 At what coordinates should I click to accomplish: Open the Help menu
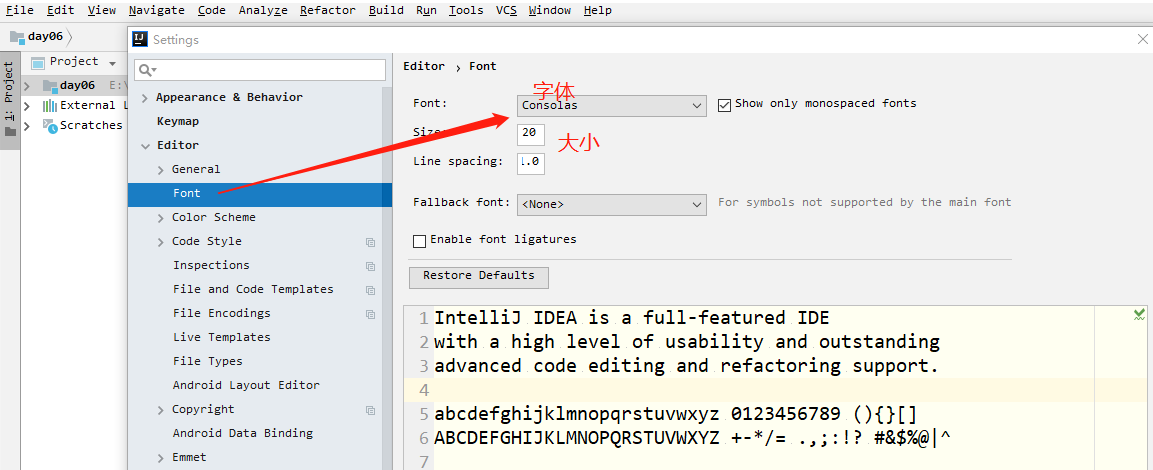tap(598, 10)
